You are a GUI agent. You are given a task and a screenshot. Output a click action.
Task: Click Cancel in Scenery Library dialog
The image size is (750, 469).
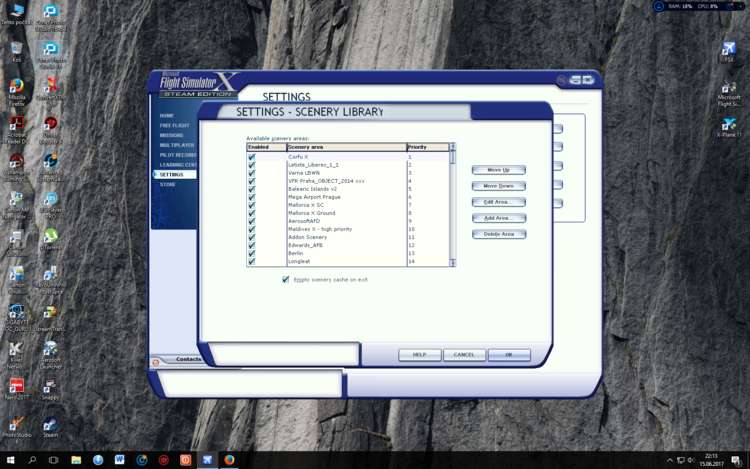point(464,355)
